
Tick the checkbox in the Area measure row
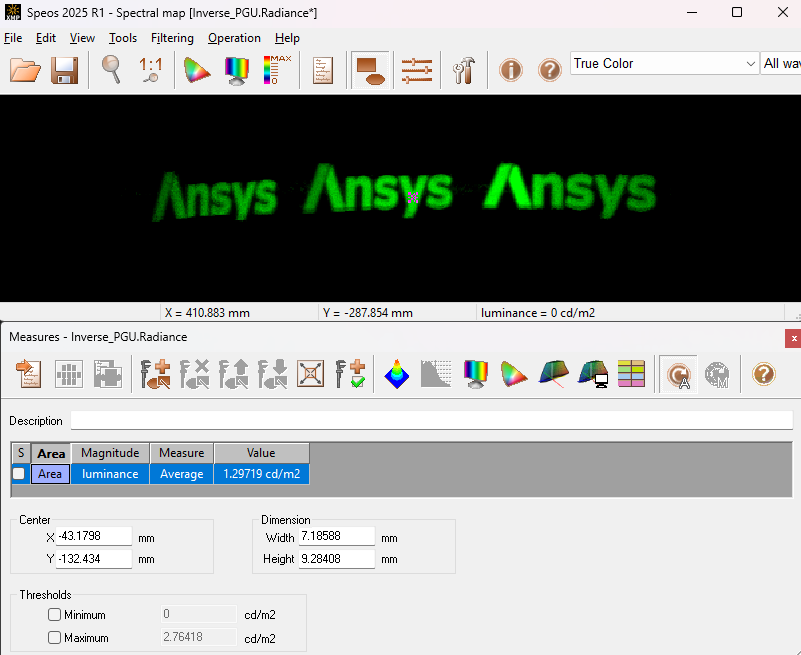pyautogui.click(x=19, y=474)
